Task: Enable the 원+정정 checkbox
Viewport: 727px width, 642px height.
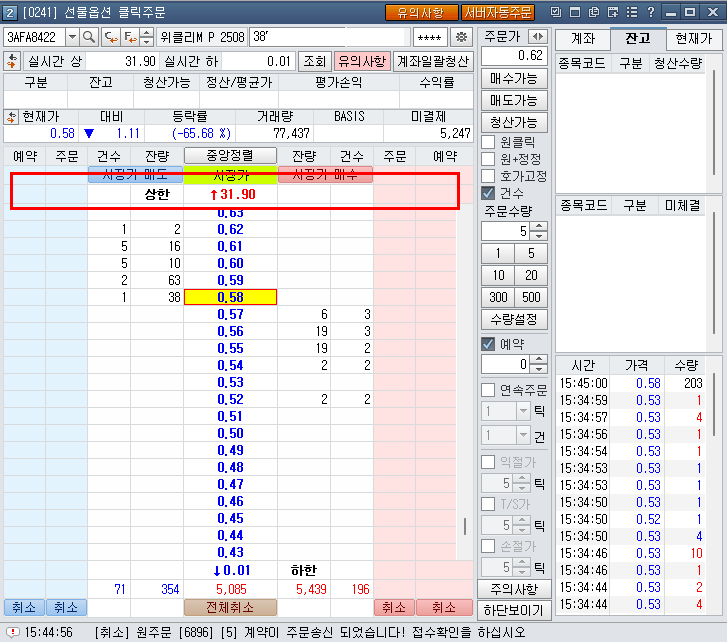Action: tap(488, 159)
